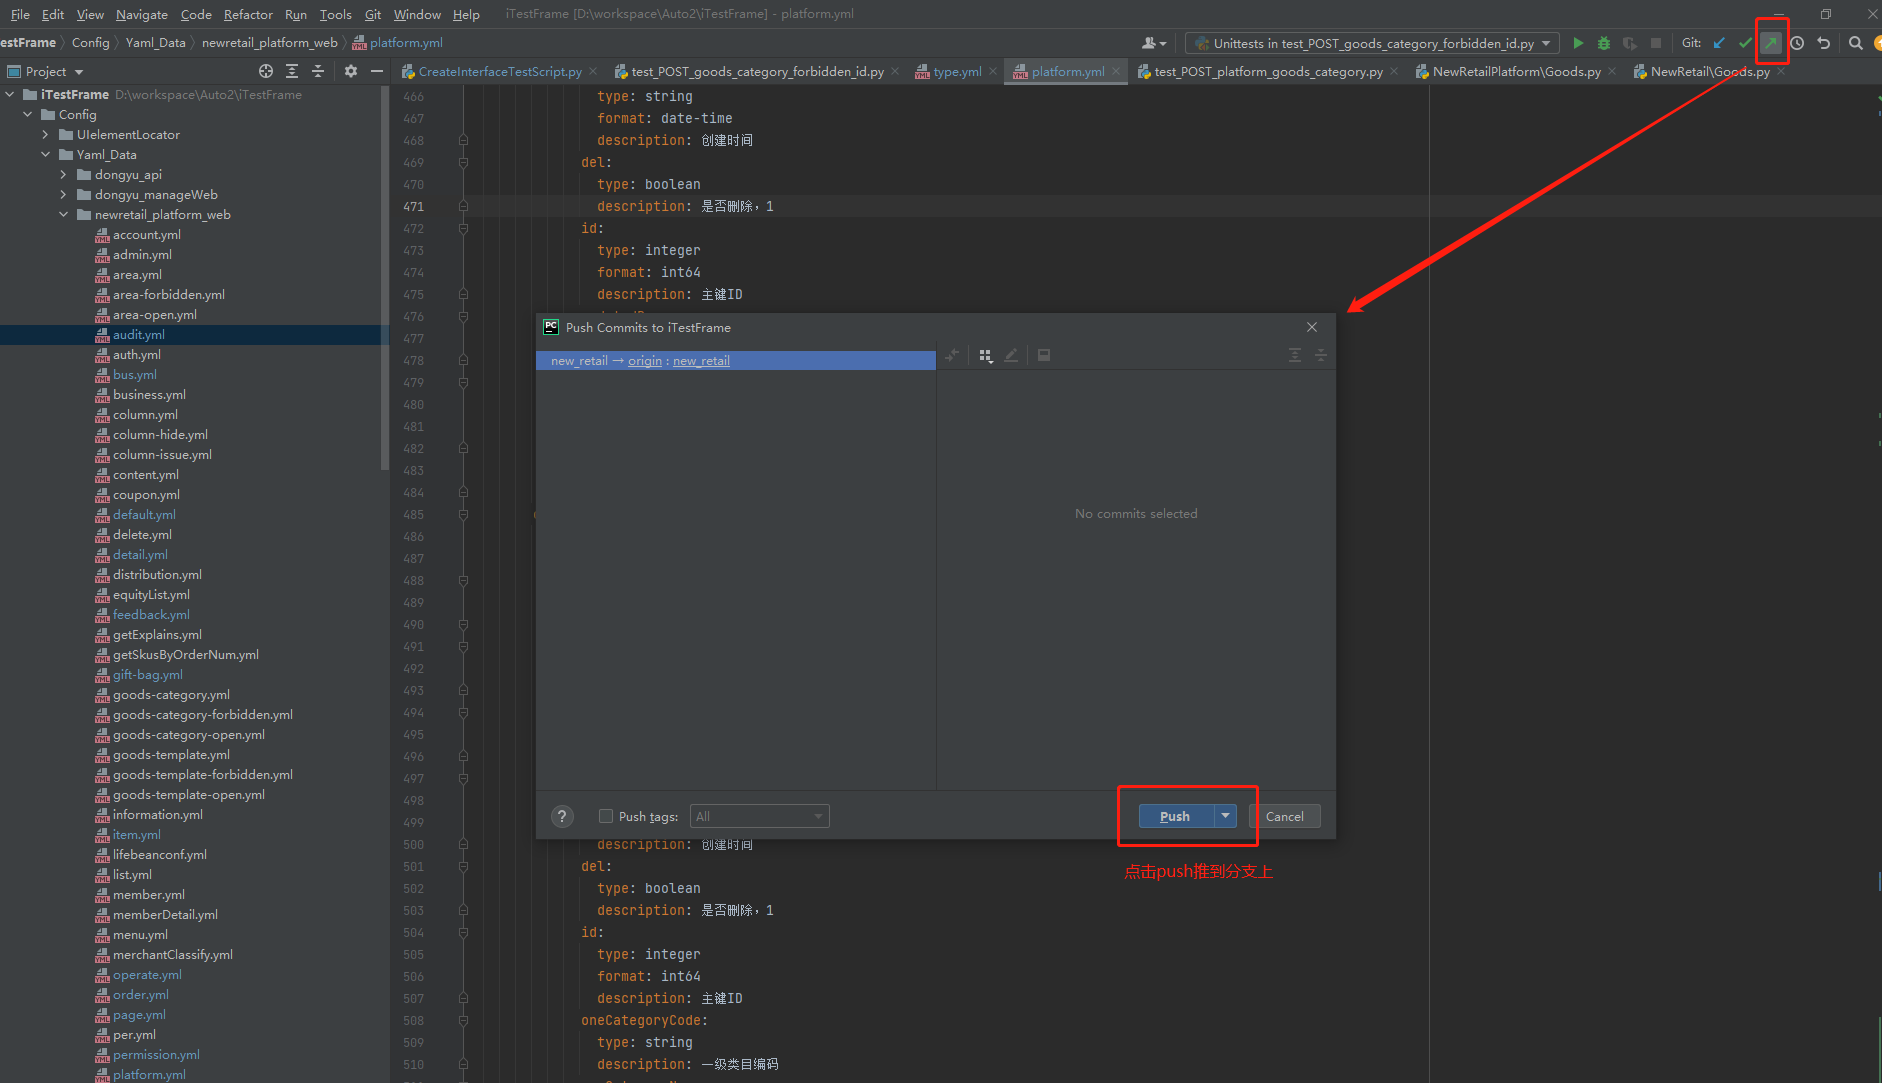This screenshot has height=1083, width=1882.
Task: Open the Refactor menu
Action: click(x=248, y=14)
